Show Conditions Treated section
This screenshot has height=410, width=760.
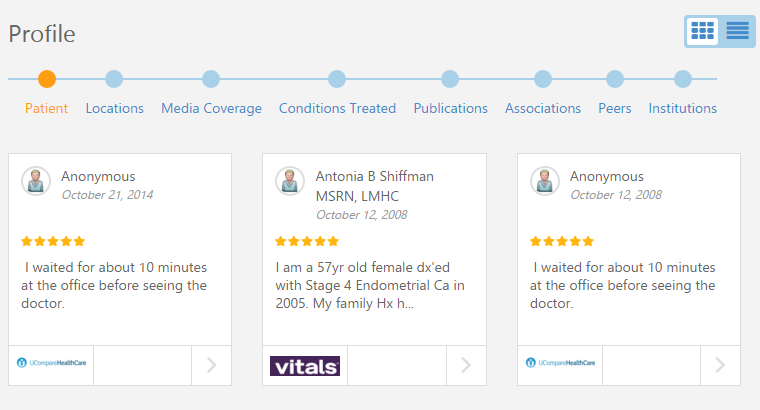click(337, 108)
